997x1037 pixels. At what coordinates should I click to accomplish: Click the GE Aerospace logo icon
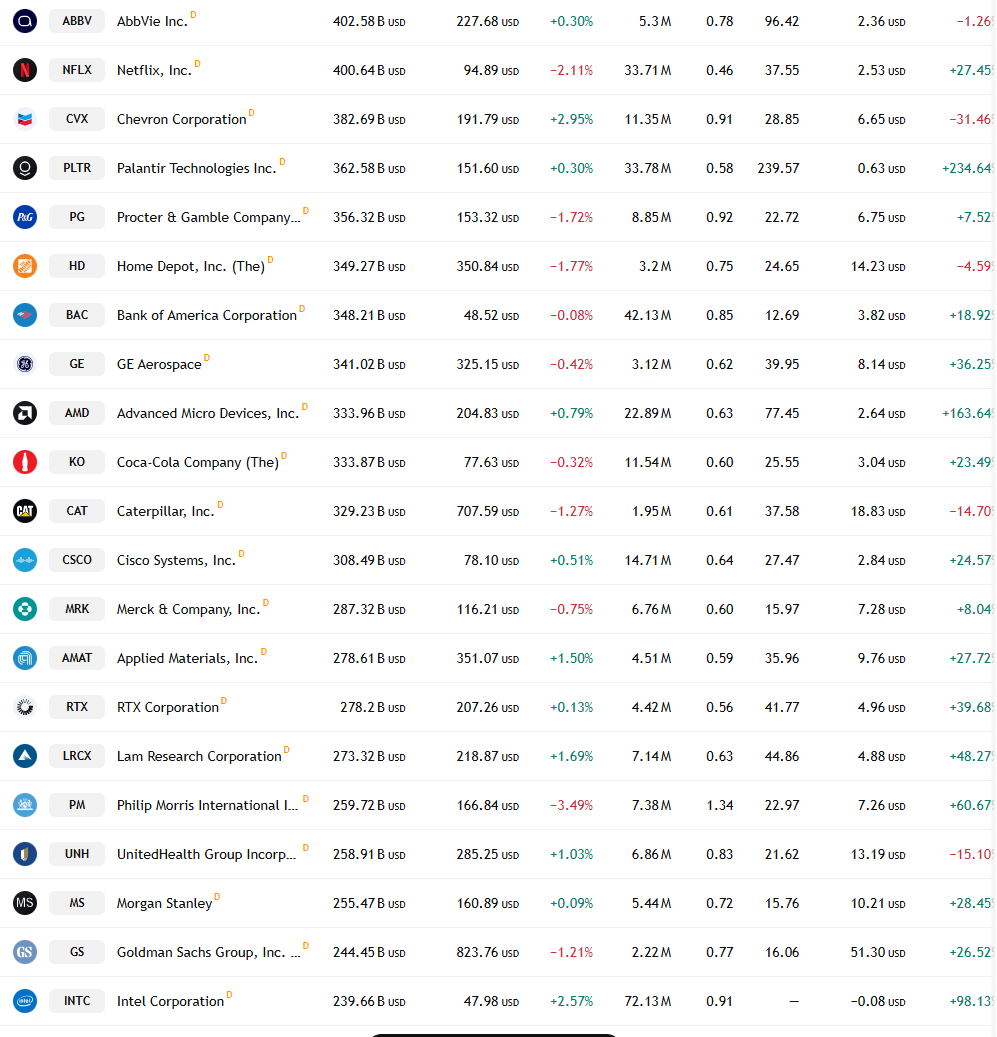(25, 364)
